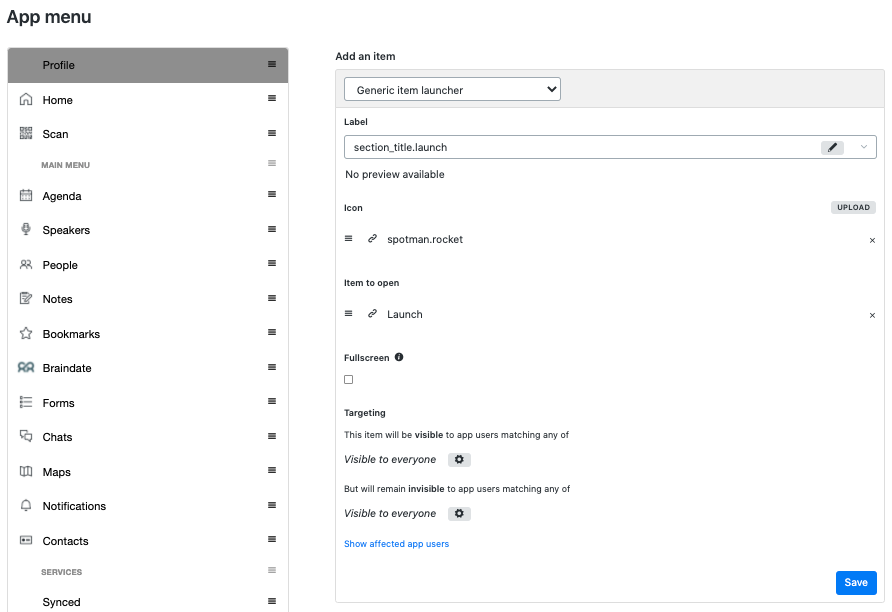Enable the Fullscreen checkbox
Image resolution: width=892 pixels, height=612 pixels.
coord(349,379)
